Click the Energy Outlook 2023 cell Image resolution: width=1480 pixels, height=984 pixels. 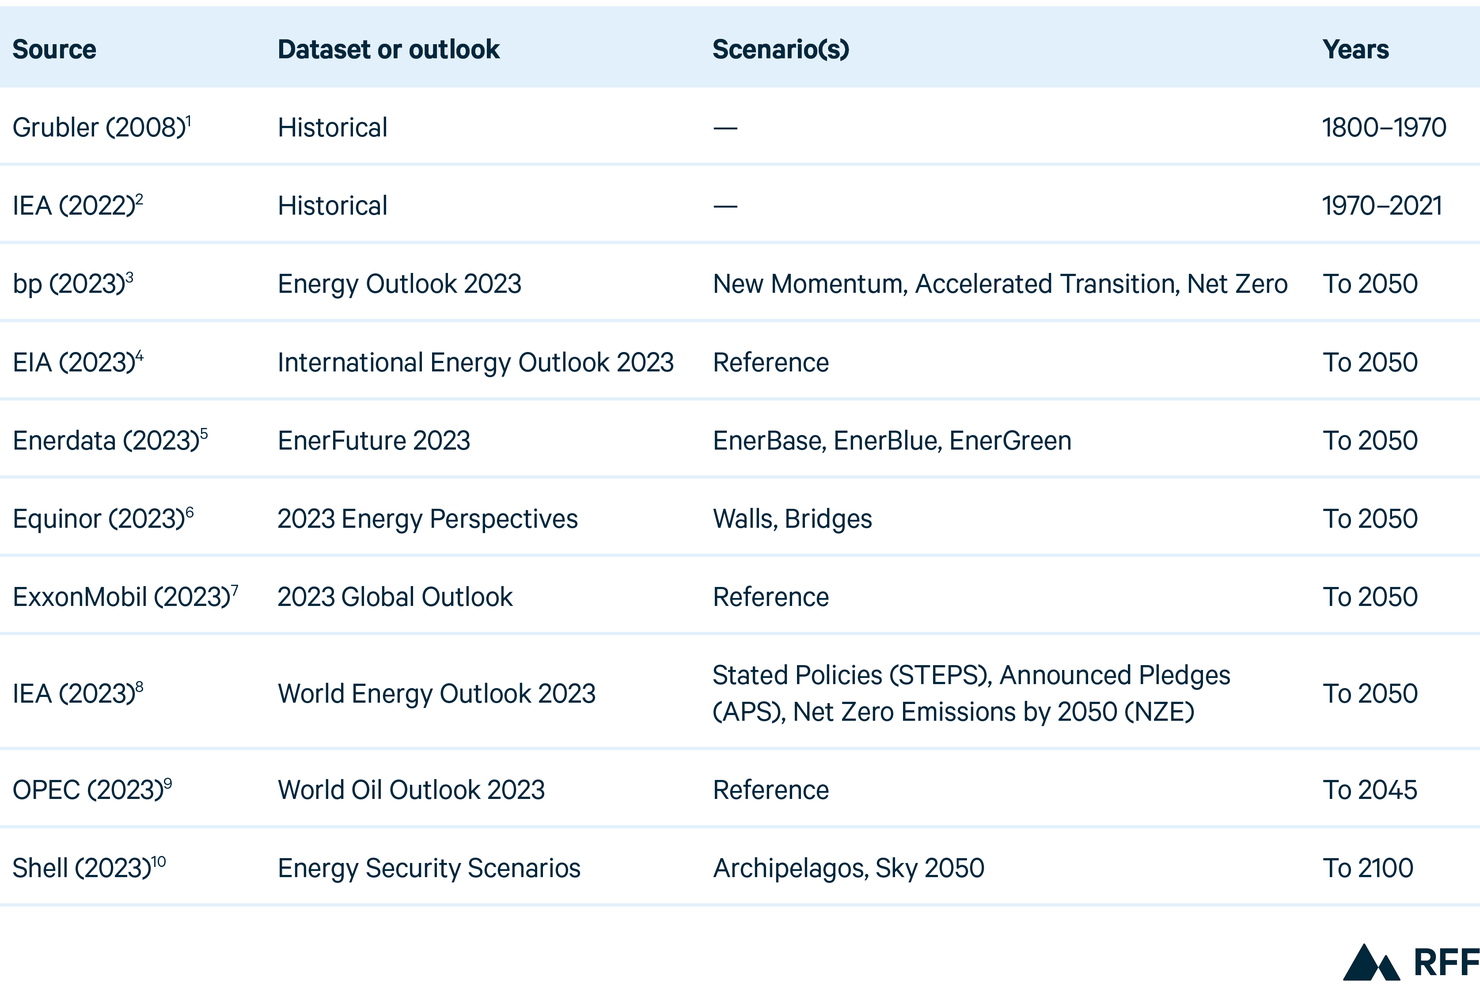[x=399, y=283]
